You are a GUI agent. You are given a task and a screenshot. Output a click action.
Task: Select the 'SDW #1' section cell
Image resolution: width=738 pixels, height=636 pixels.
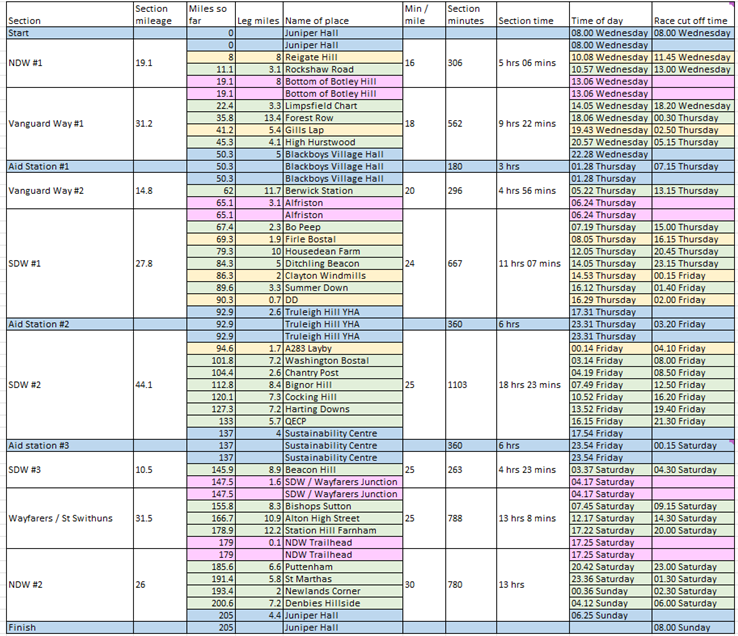click(70, 264)
